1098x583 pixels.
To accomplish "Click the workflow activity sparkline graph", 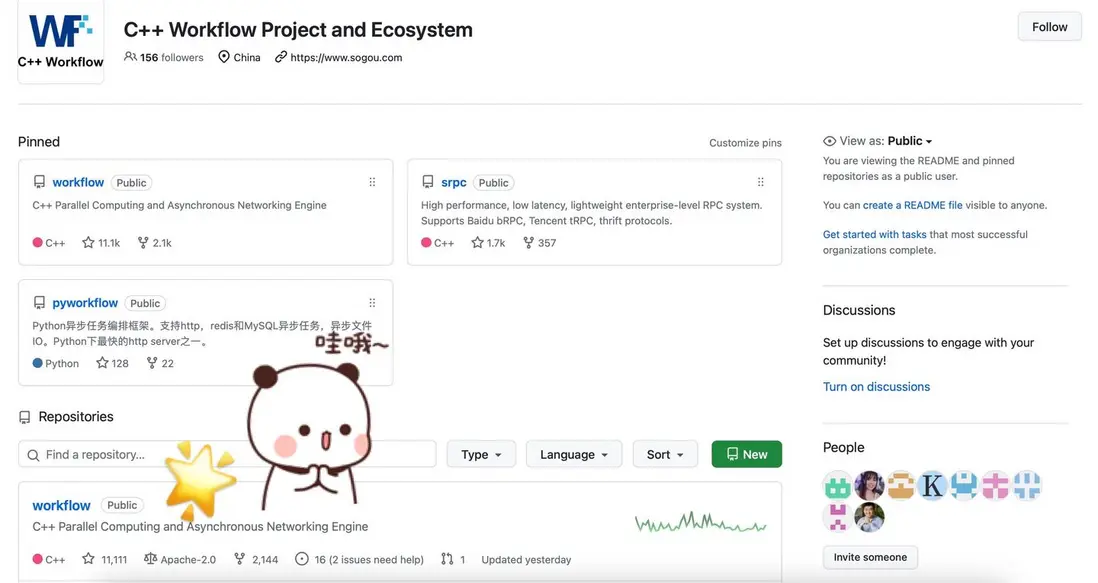I will (700, 522).
